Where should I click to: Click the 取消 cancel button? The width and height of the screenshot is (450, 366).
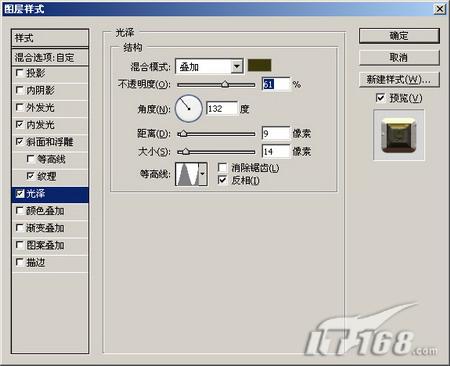pos(399,58)
